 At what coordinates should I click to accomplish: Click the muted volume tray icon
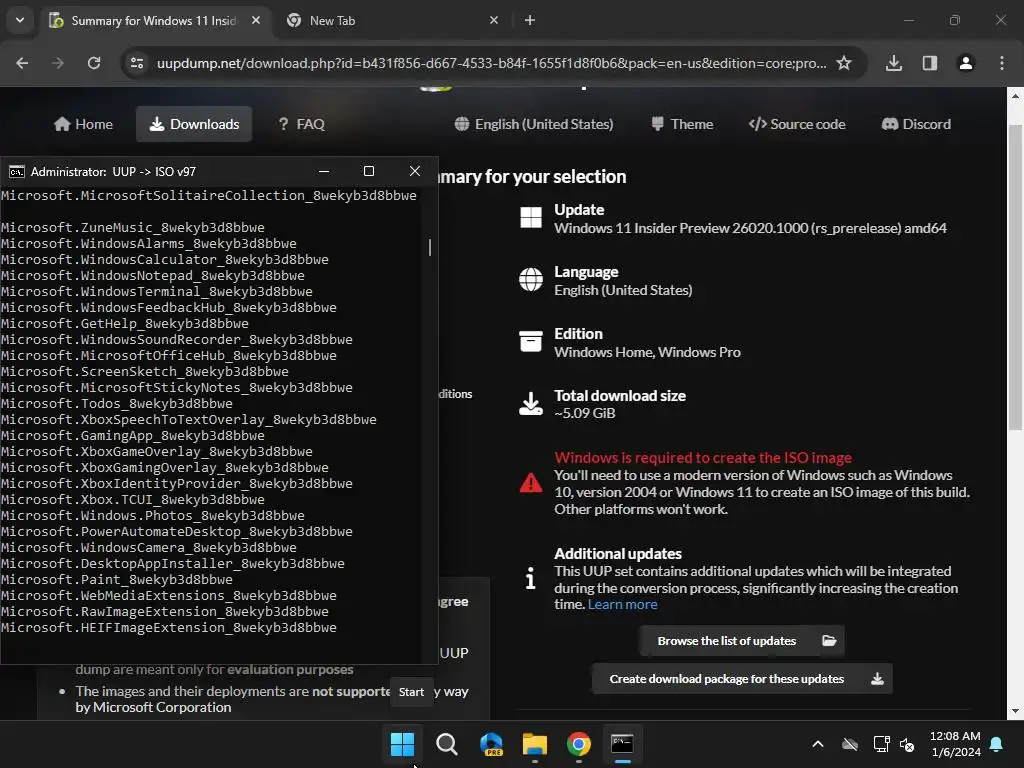907,744
